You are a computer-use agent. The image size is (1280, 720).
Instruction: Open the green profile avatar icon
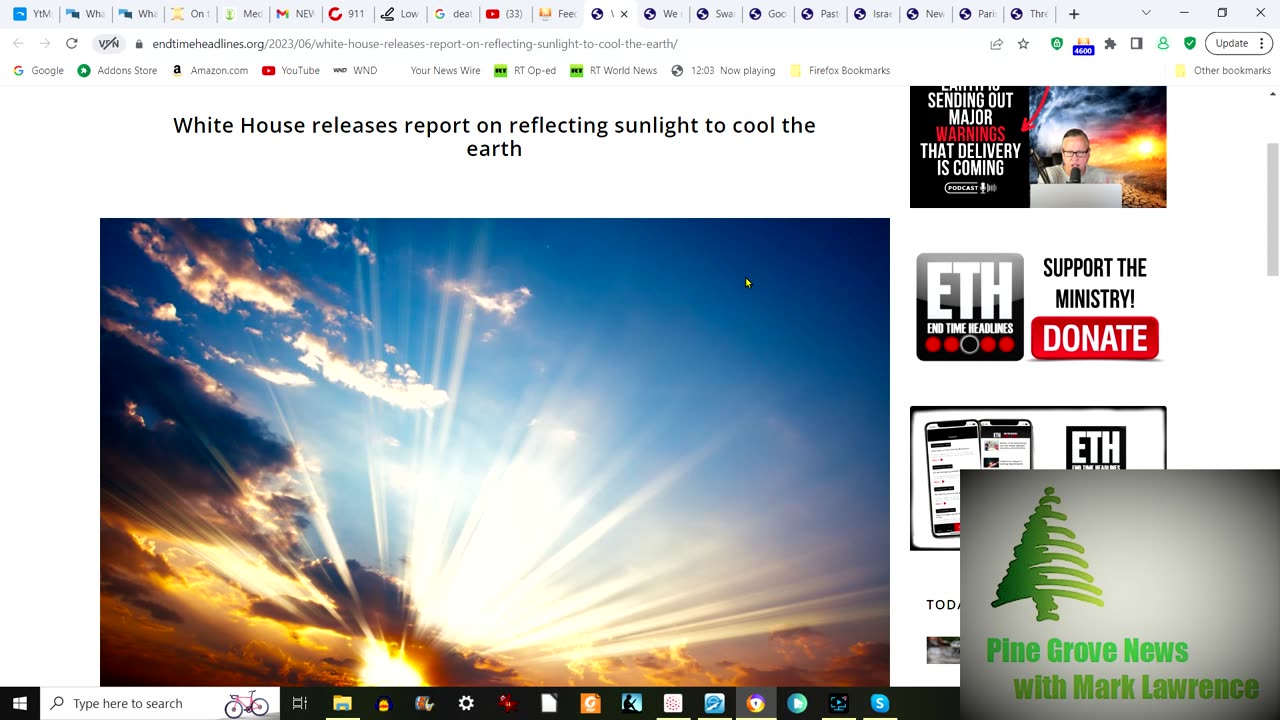point(1163,44)
